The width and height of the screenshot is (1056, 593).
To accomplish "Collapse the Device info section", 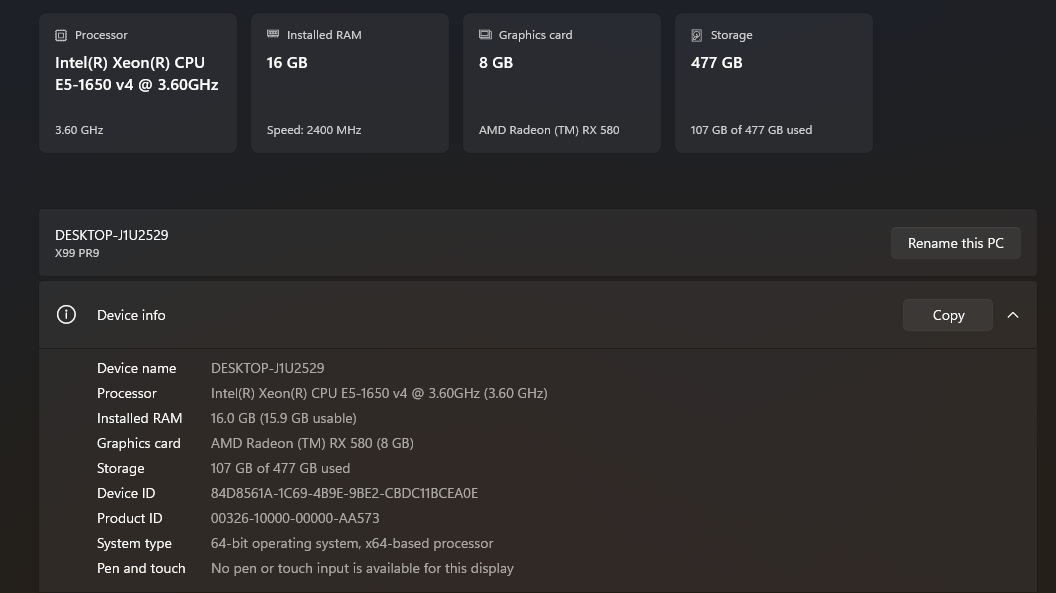I will click(x=1013, y=315).
